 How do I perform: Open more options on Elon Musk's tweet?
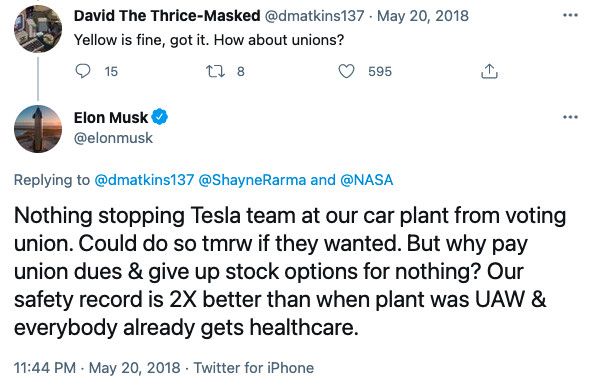pos(570,117)
